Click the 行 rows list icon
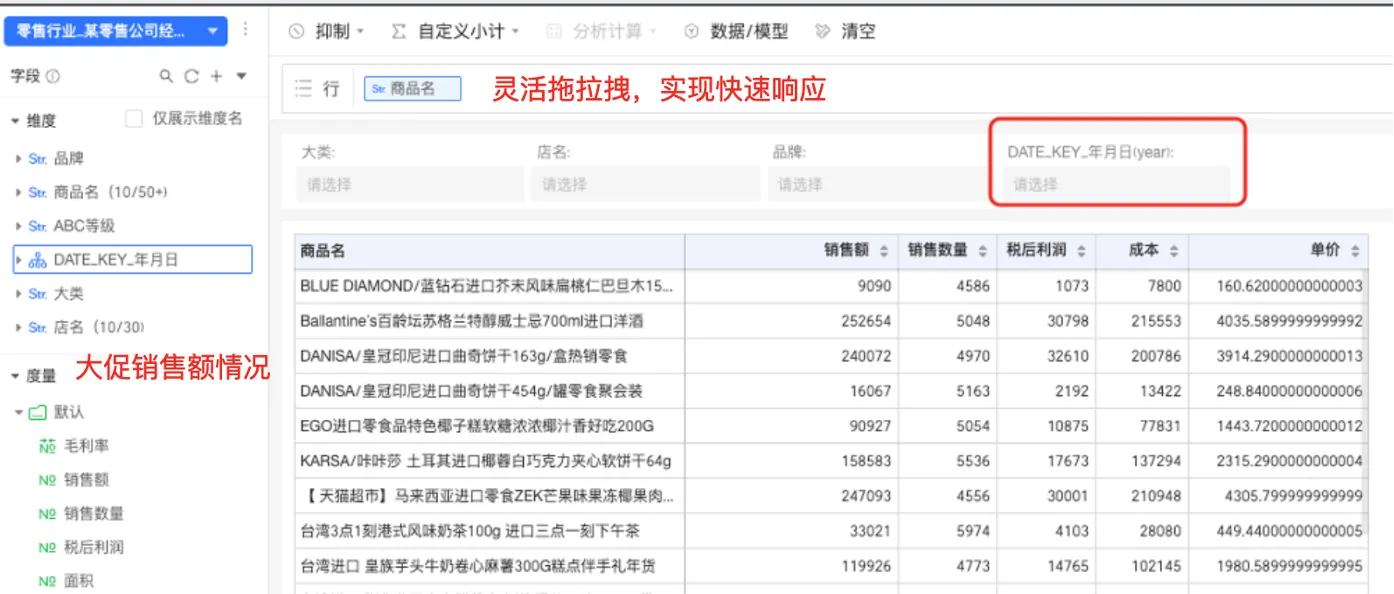This screenshot has height=594, width=1394. [303, 89]
